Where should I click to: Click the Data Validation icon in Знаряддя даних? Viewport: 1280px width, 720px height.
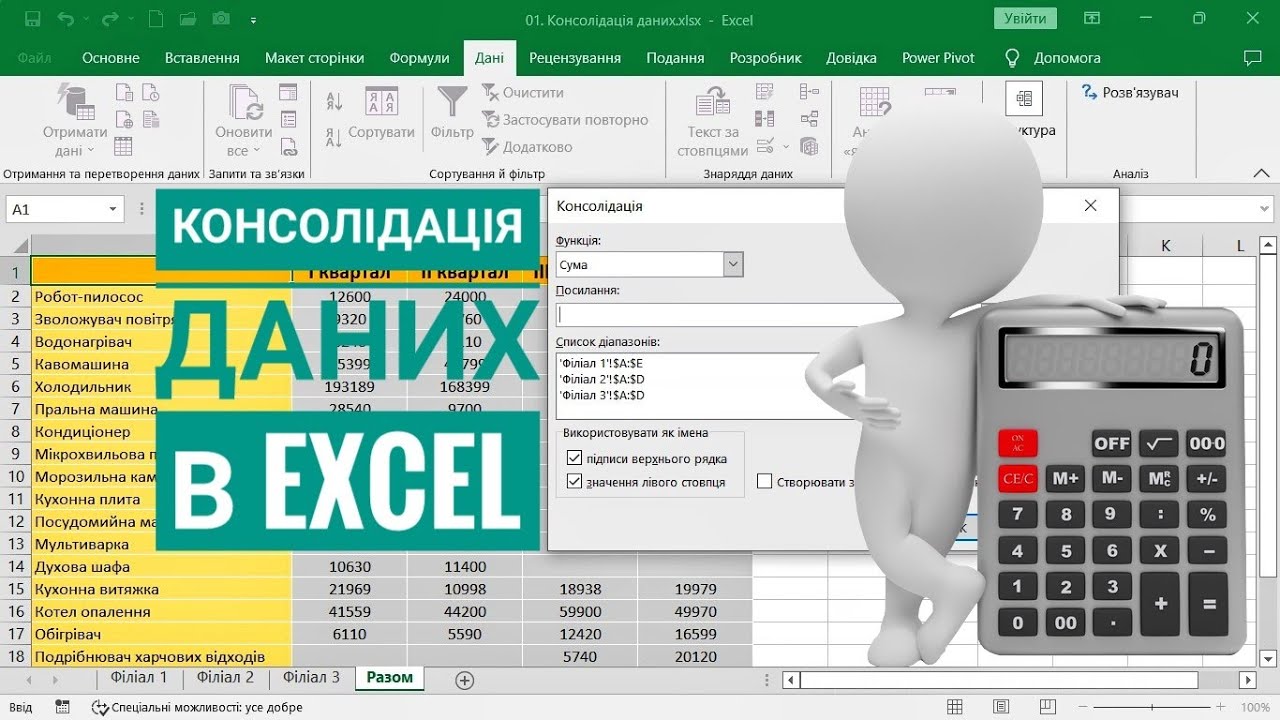[x=764, y=146]
